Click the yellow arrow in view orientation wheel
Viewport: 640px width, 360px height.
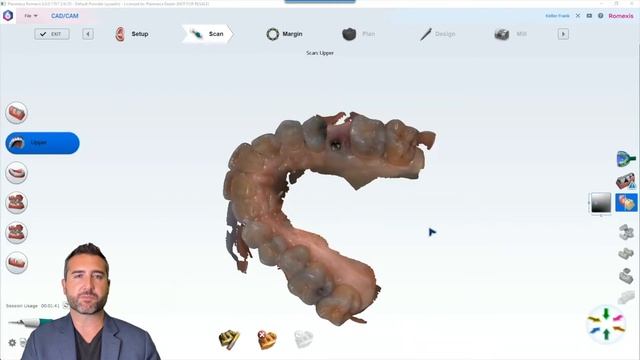594,319
